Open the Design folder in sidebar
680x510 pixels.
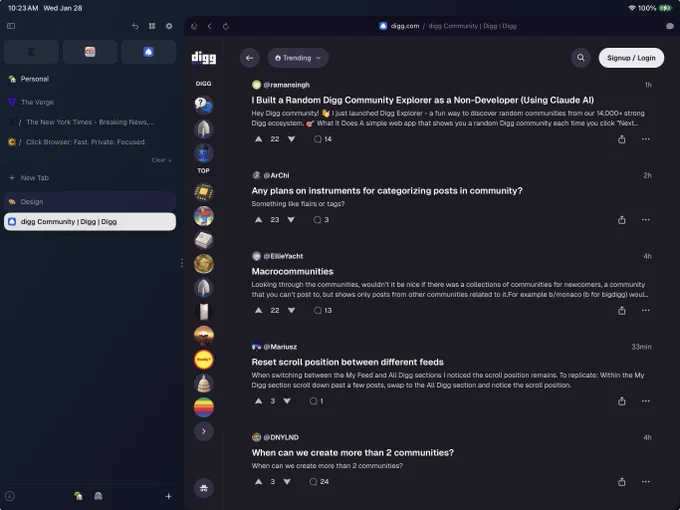point(90,202)
